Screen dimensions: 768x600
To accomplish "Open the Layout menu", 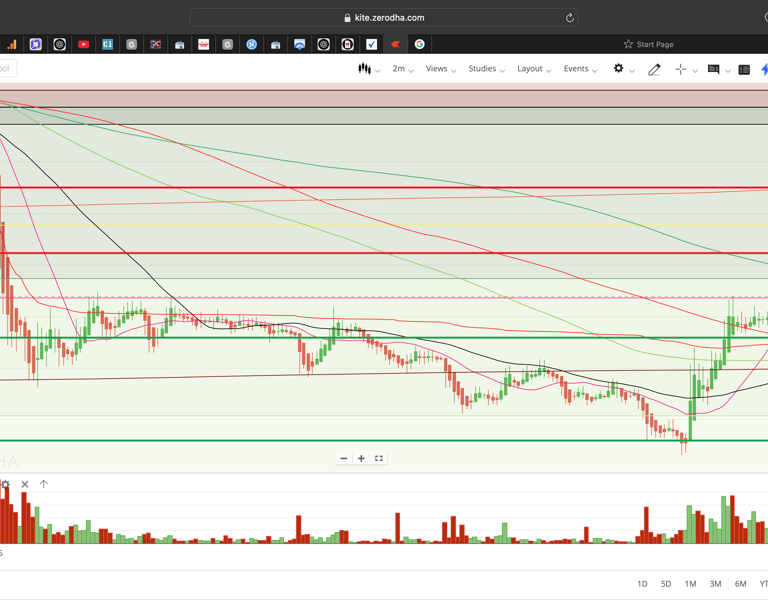I will [x=534, y=69].
